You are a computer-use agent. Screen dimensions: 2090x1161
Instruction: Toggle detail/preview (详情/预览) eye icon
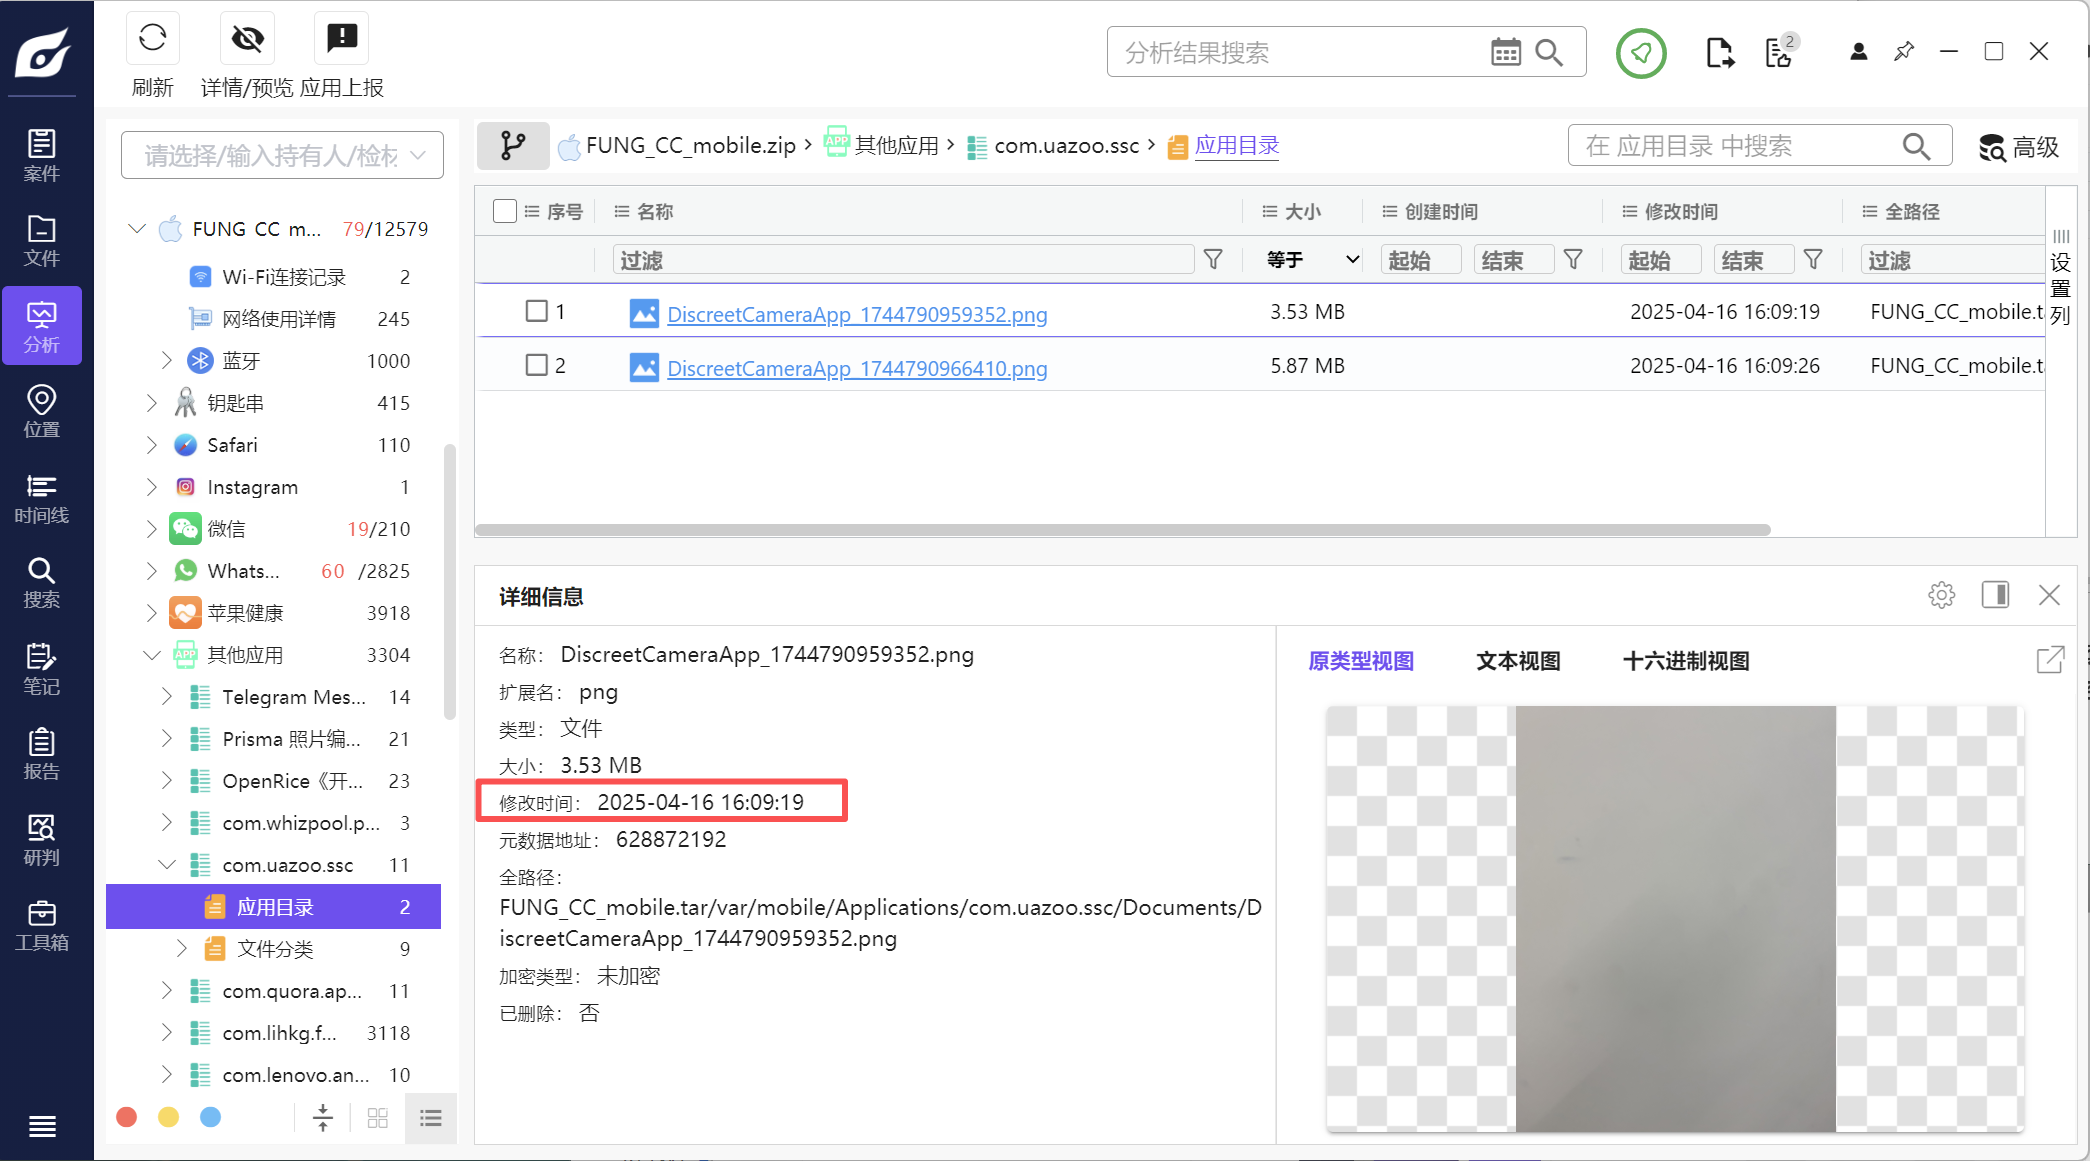(247, 39)
